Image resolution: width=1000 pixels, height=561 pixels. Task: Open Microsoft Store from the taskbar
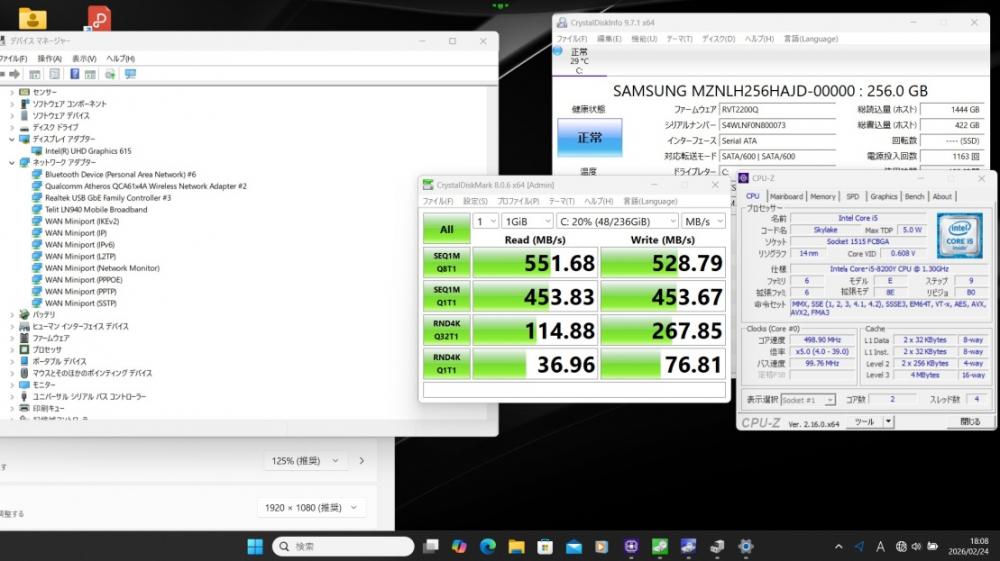coord(545,546)
